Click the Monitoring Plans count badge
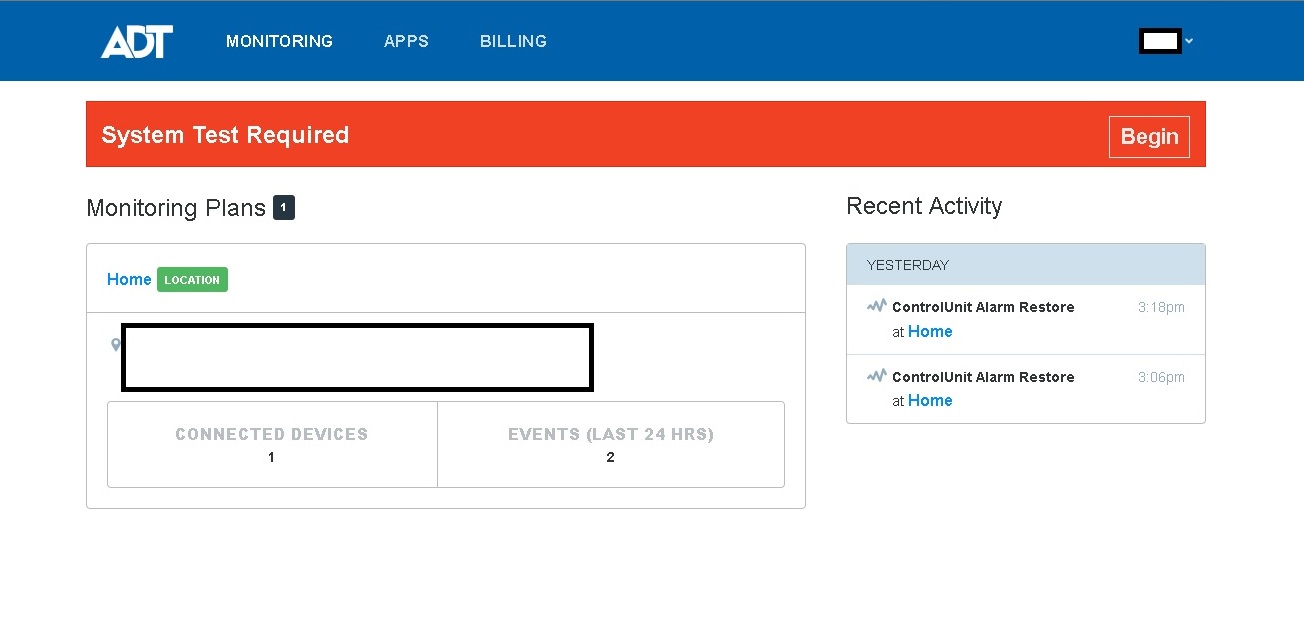Viewport: 1304px width, 623px height. click(x=284, y=208)
